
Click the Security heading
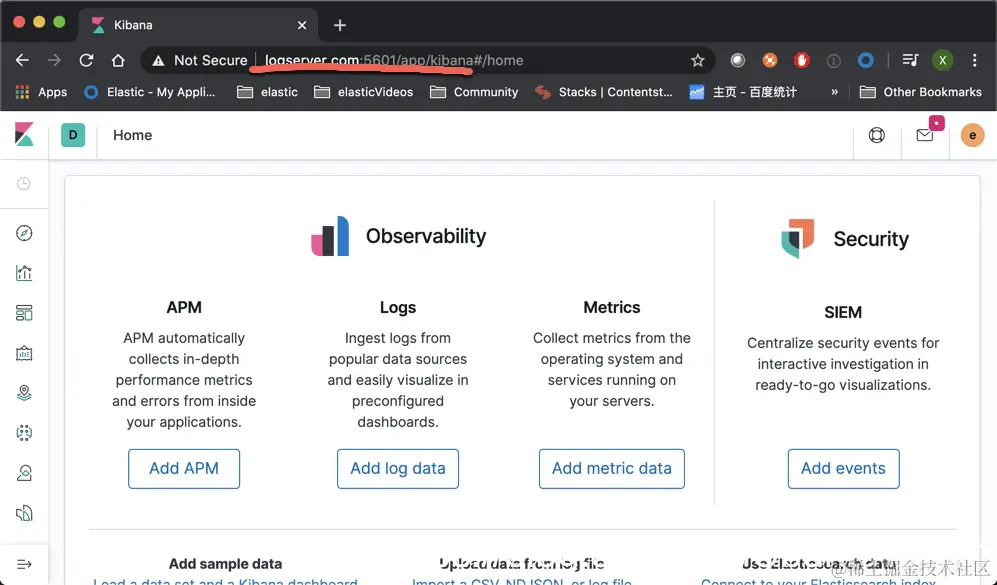[871, 239]
